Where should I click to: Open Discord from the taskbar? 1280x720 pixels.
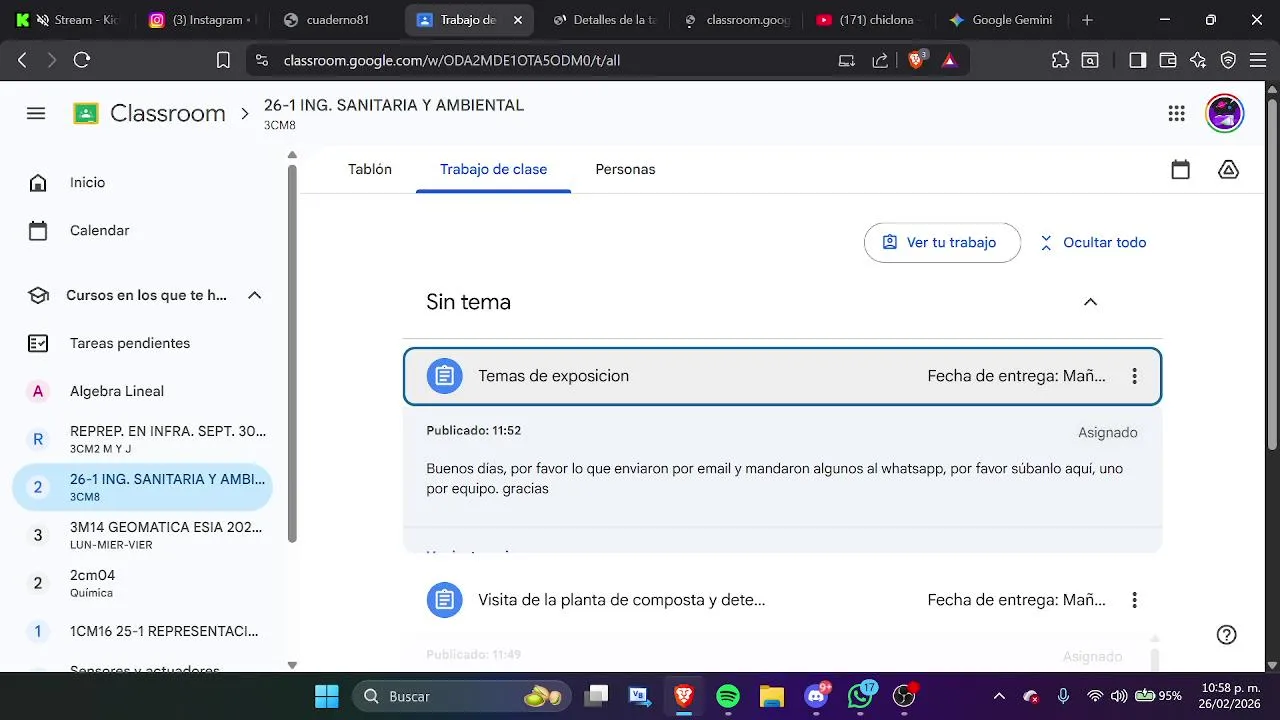[x=816, y=696]
